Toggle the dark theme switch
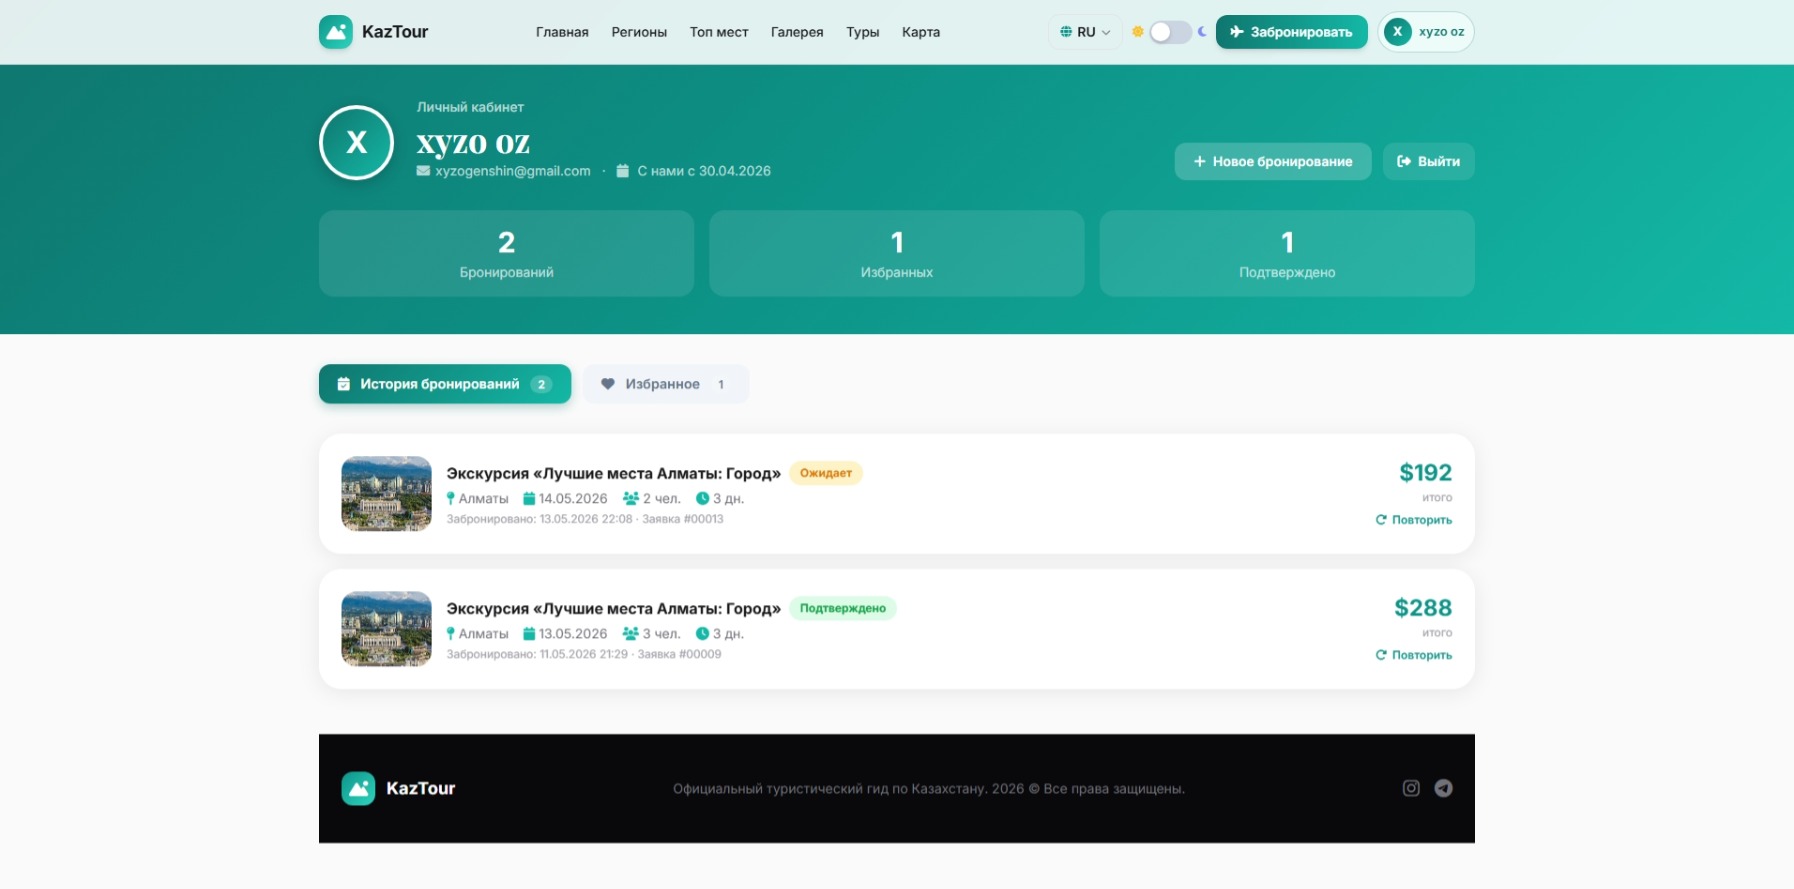Viewport: 1794px width, 889px height. tap(1170, 32)
